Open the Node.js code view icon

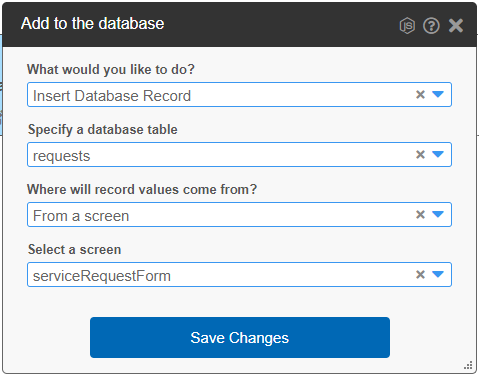click(x=407, y=26)
